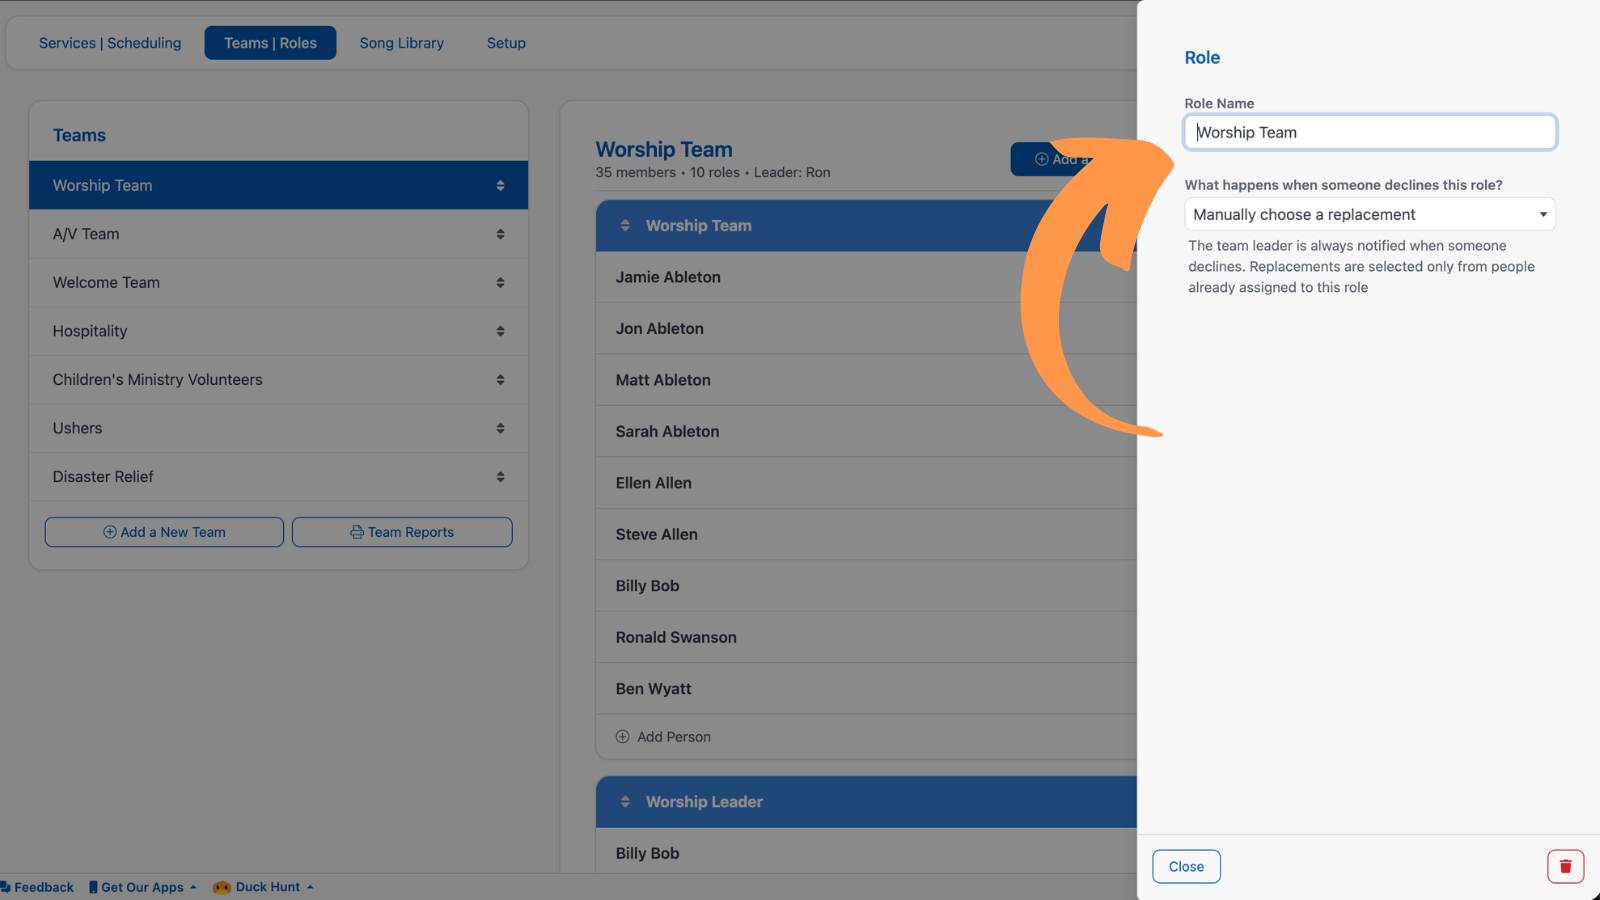Image resolution: width=1600 pixels, height=900 pixels.
Task: Click reorder arrows on Worship Leader role header
Action: pos(625,802)
